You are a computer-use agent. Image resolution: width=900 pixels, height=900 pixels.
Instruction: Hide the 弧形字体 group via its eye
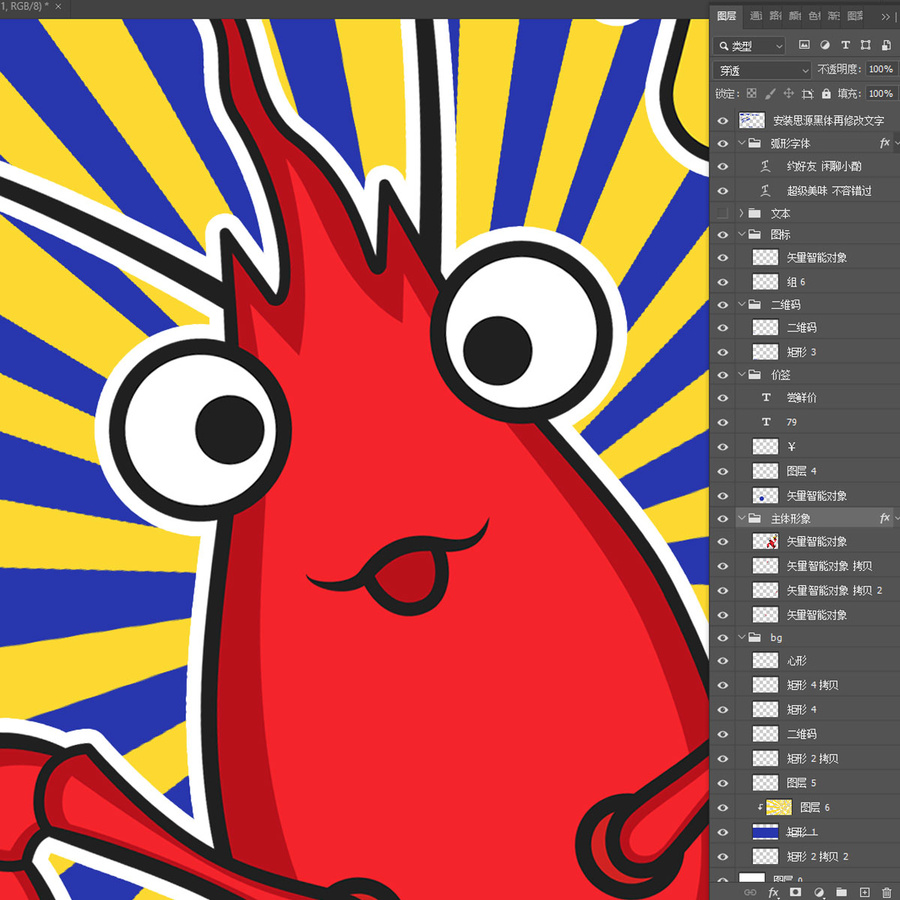pos(723,143)
